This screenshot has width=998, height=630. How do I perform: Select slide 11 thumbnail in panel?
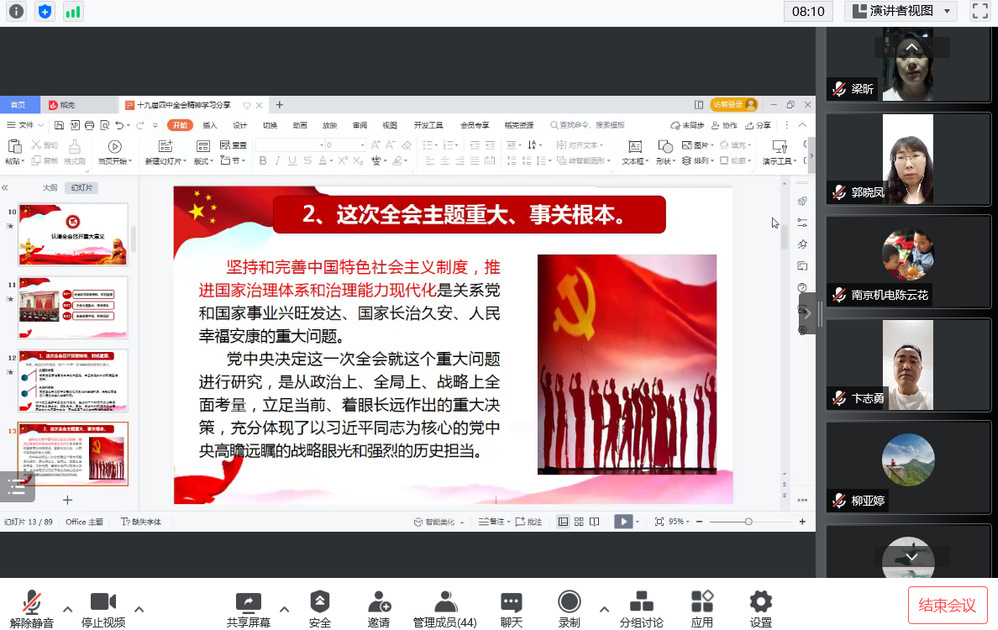74,307
